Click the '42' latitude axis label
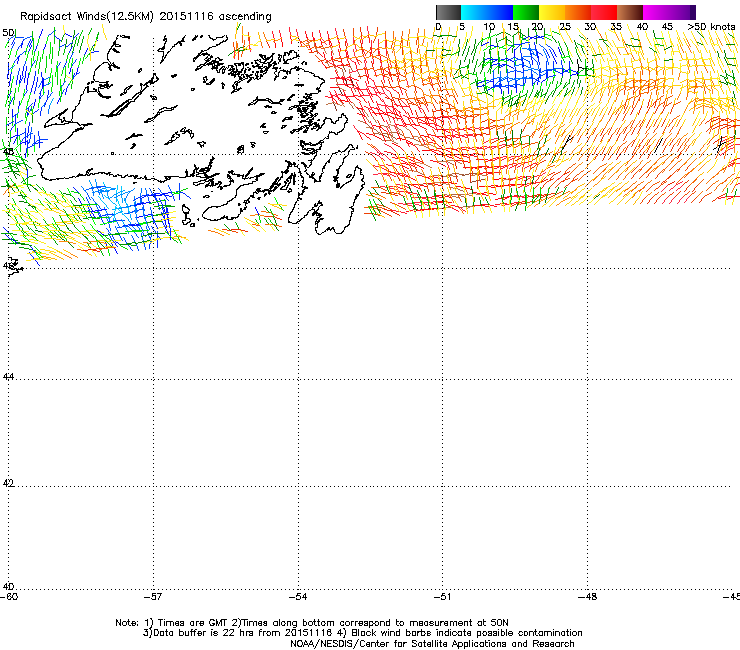740x650 pixels. click(8, 483)
